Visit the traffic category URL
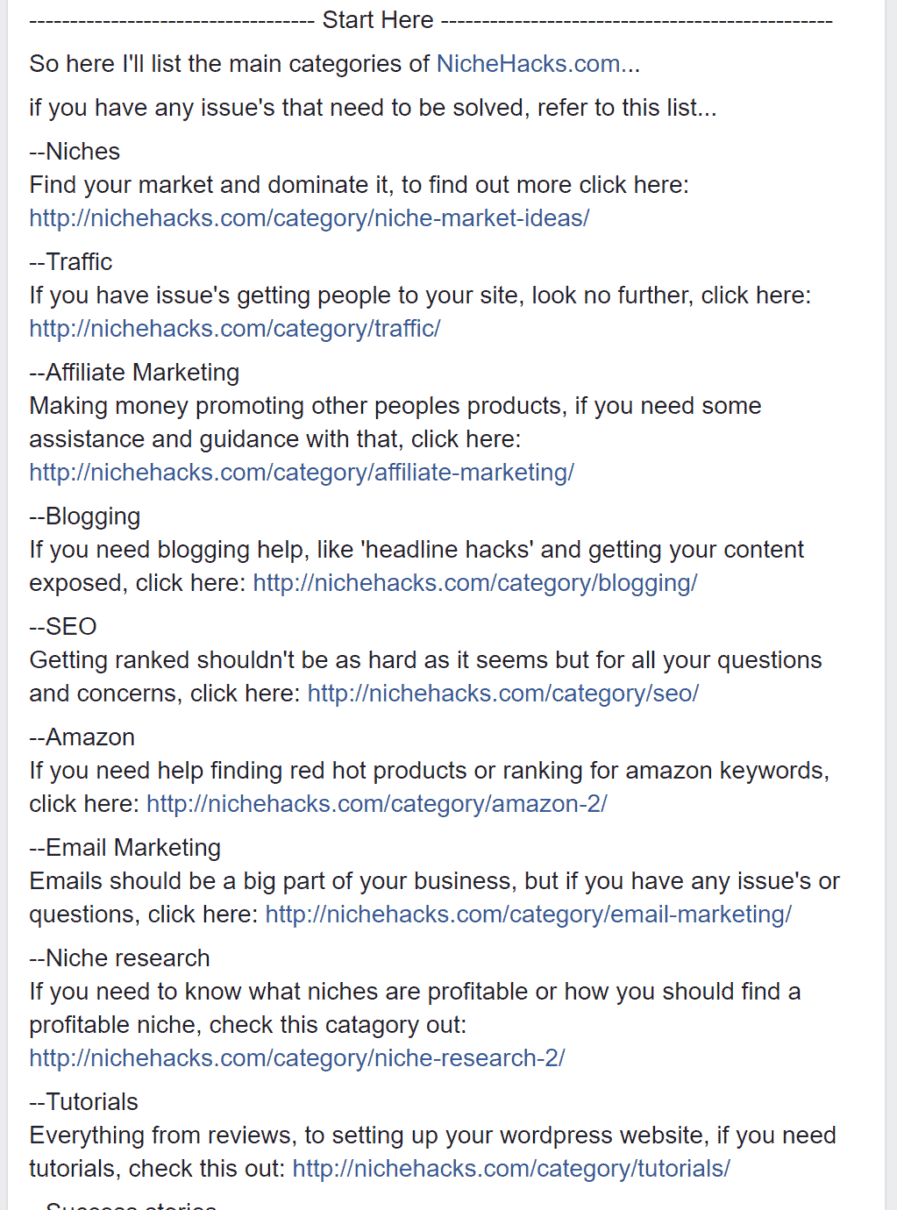This screenshot has width=897, height=1210. pyautogui.click(x=234, y=329)
